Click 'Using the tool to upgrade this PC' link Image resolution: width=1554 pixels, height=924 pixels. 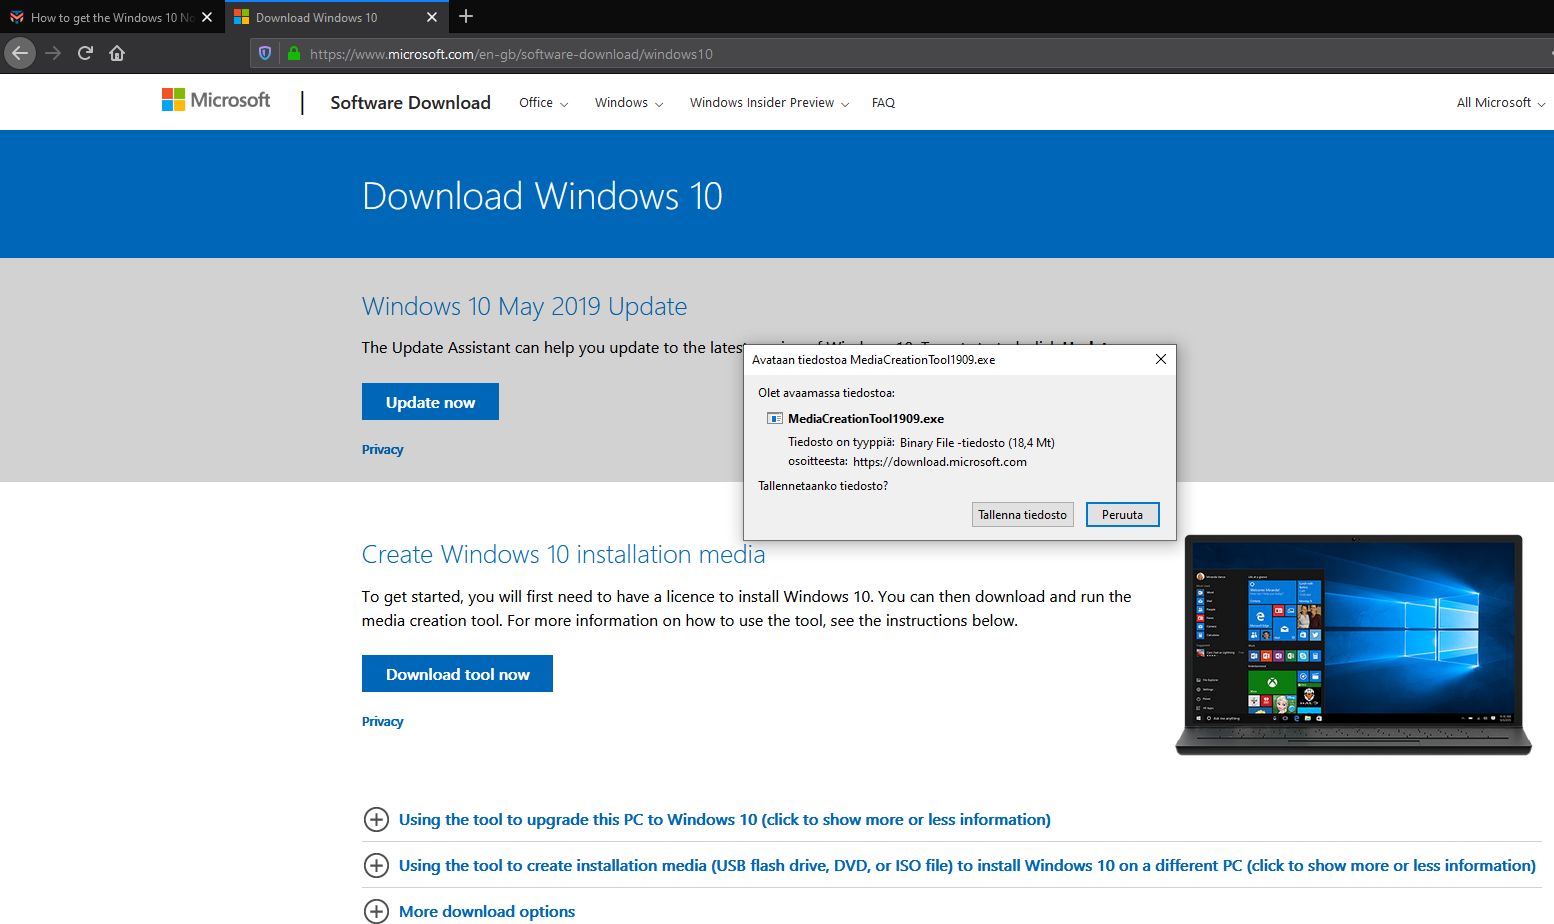click(725, 820)
